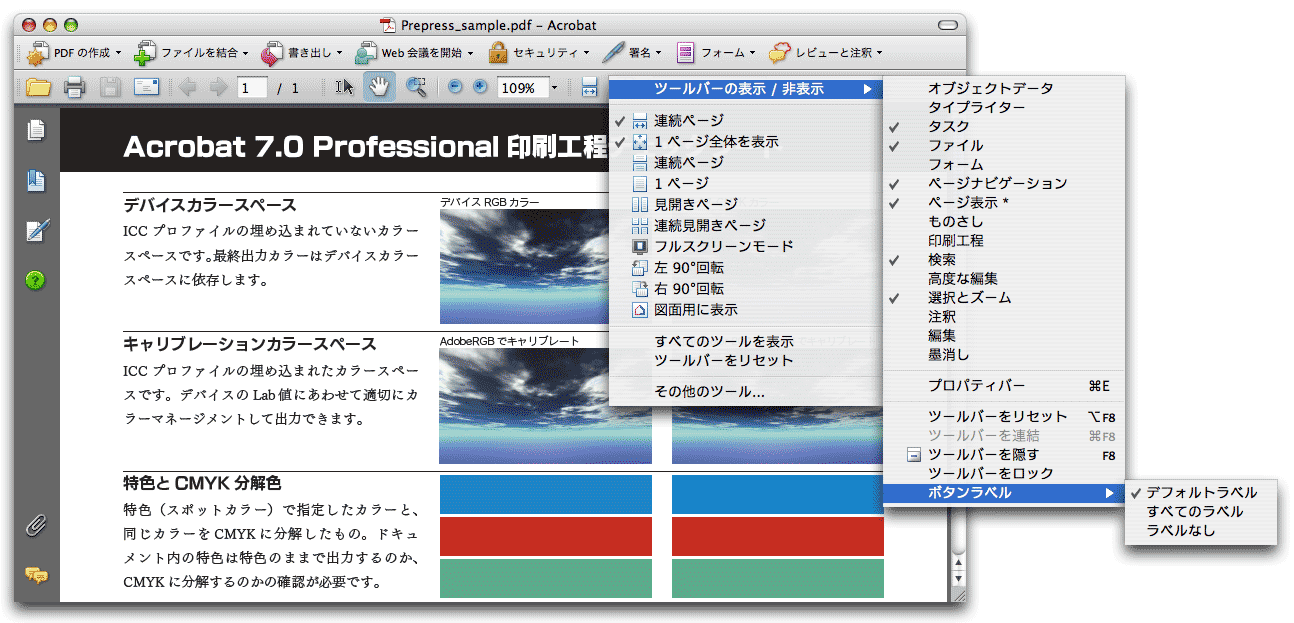Activate the Hand tool
Screen dimensions: 1294x623
(x=379, y=87)
